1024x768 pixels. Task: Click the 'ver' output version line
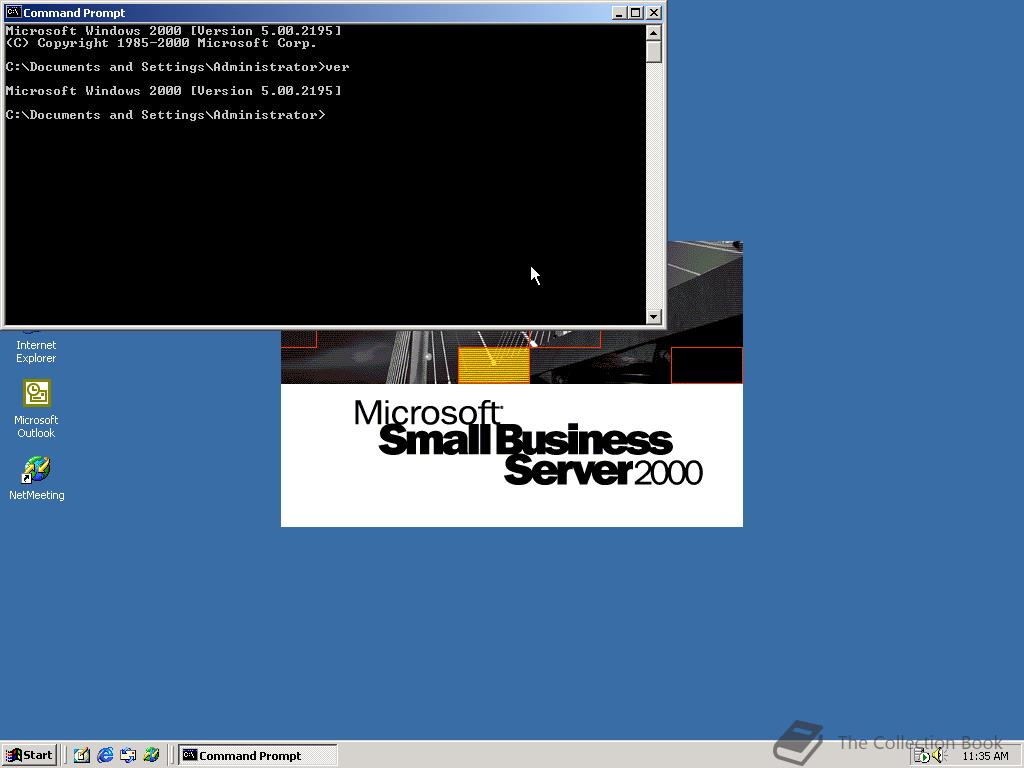173,91
